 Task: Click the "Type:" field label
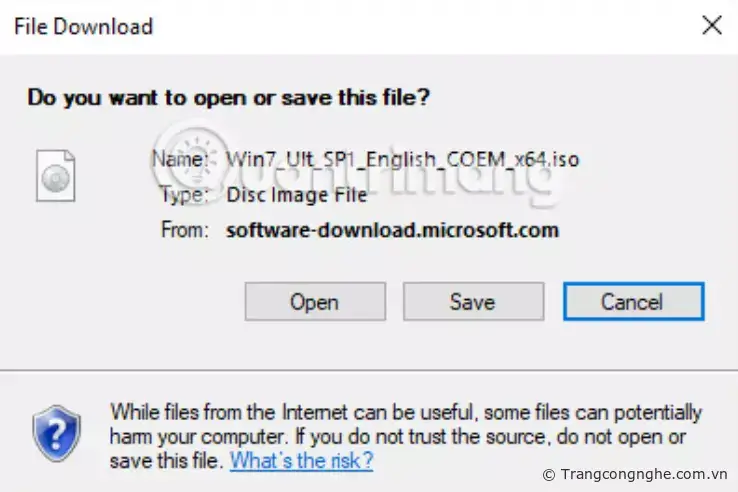[x=185, y=194]
